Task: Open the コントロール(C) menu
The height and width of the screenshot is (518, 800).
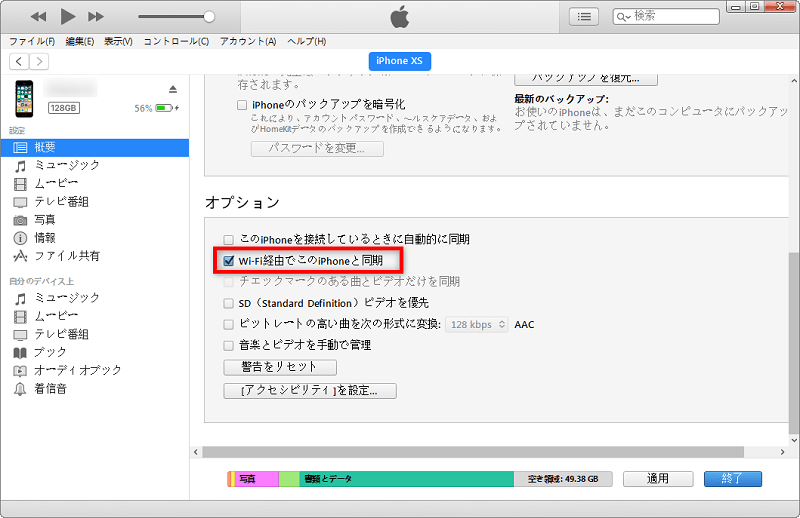Action: pyautogui.click(x=176, y=41)
